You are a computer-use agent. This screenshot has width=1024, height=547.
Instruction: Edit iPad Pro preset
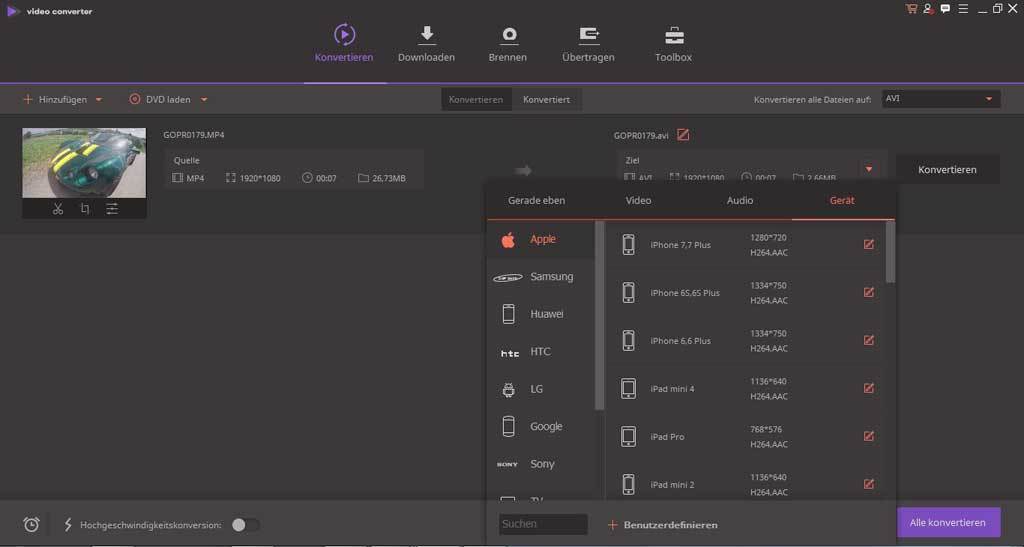point(869,436)
